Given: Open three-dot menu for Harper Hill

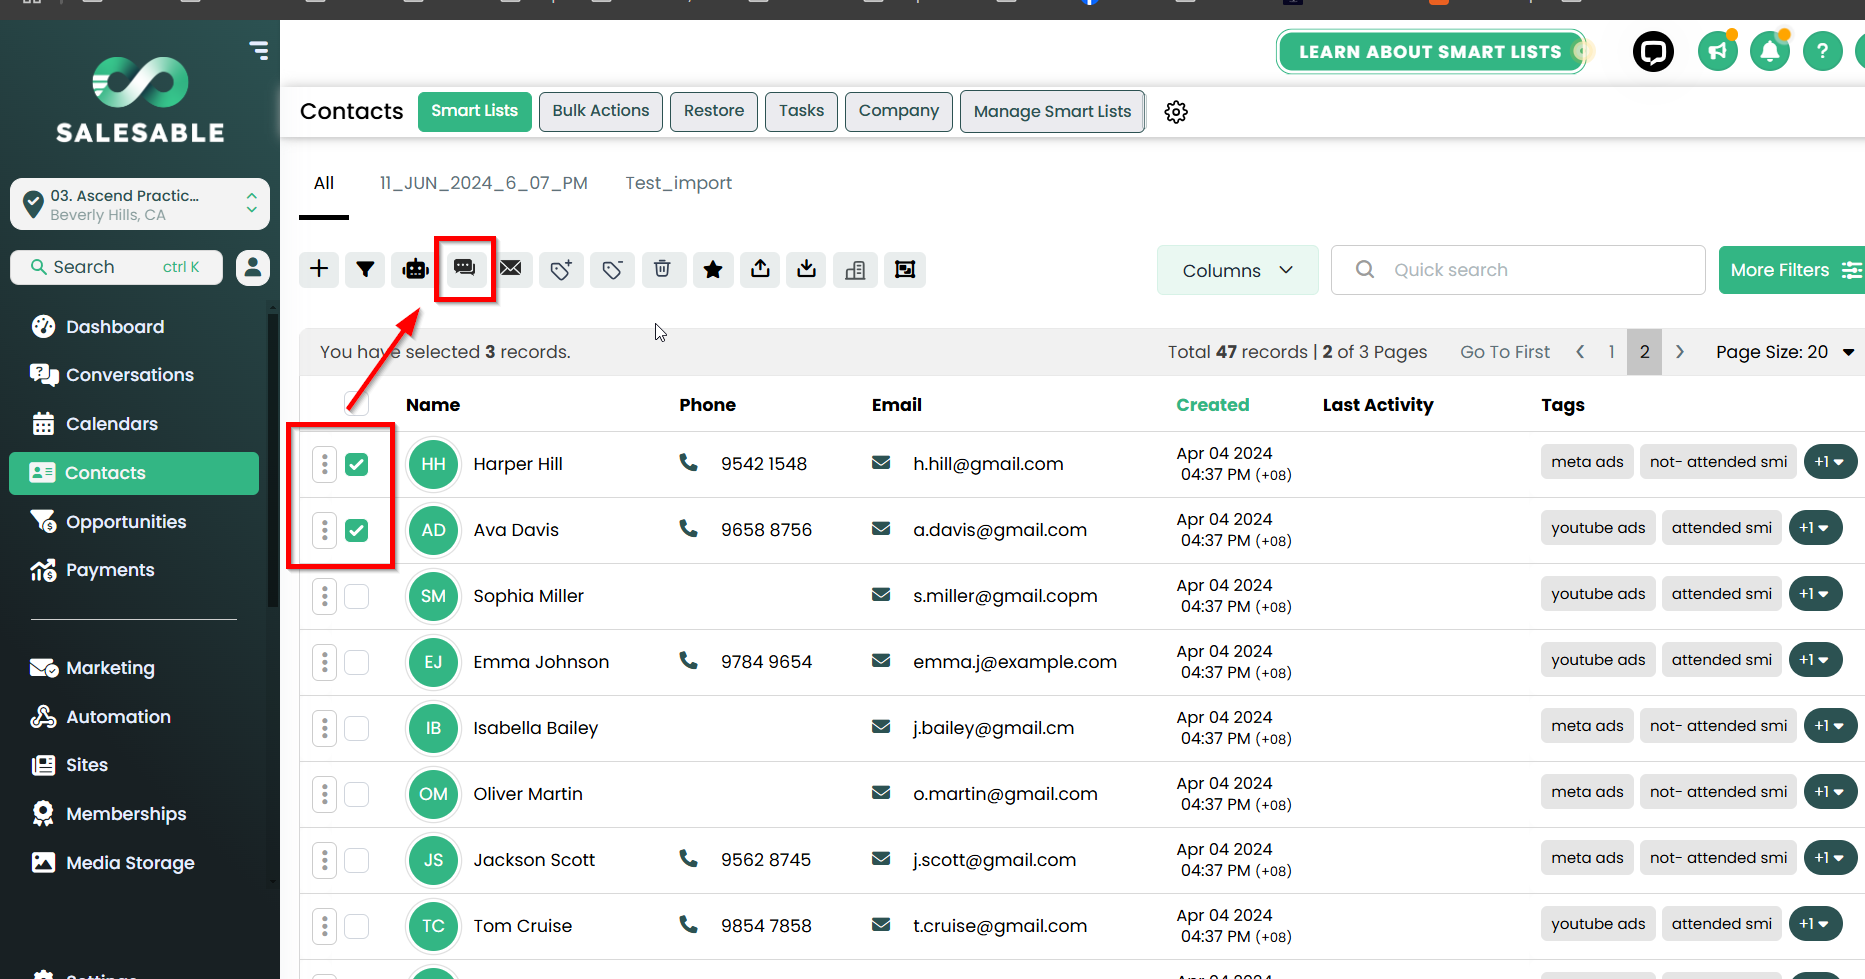Looking at the screenshot, I should (324, 464).
